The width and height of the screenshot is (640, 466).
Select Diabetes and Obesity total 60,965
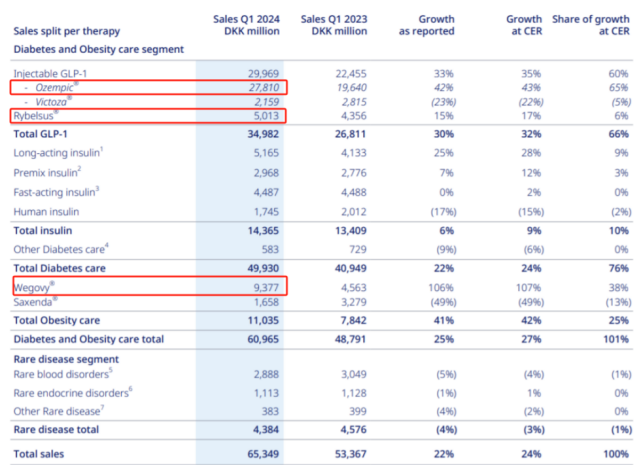tap(263, 340)
